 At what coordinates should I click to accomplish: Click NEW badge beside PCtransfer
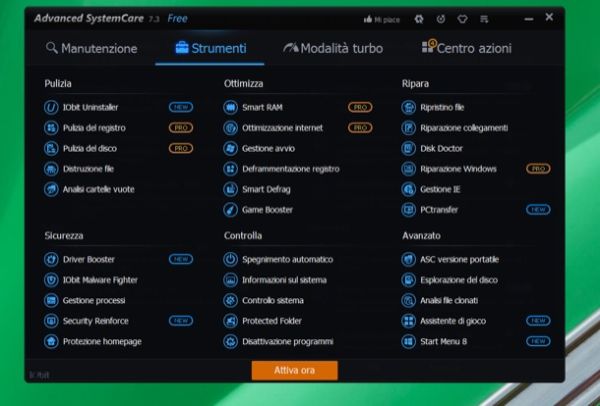[x=538, y=210]
